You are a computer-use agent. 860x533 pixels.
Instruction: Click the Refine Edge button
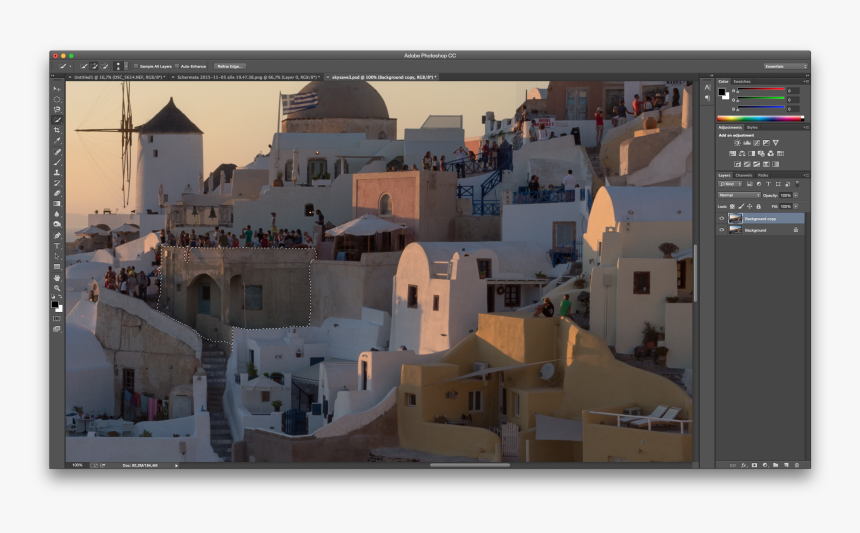(x=229, y=66)
